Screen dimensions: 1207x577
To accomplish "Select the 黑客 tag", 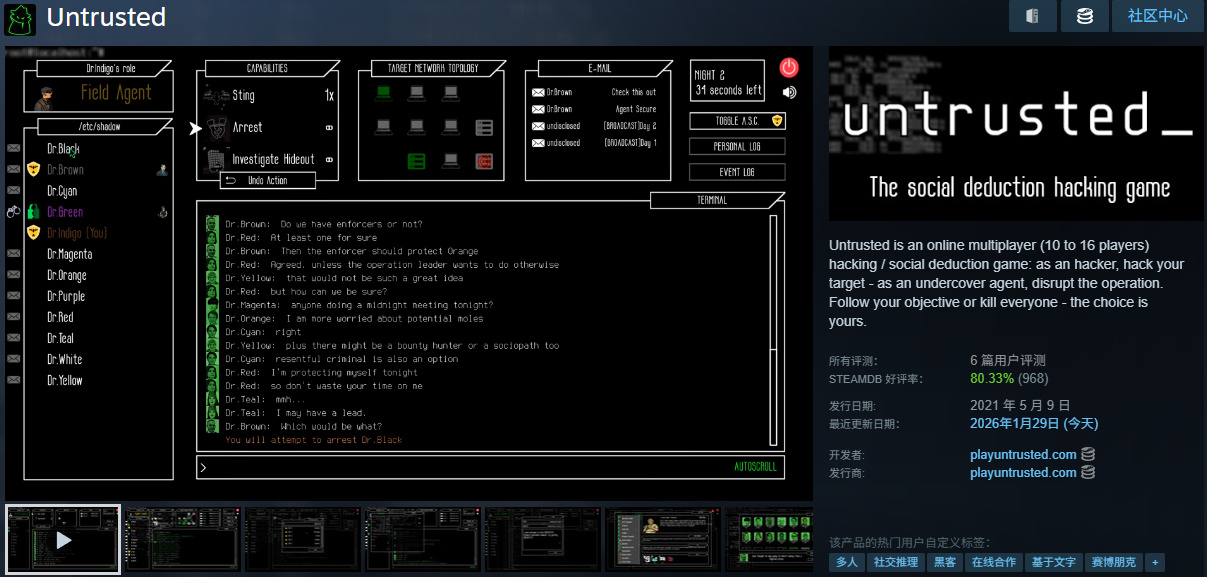I will click(945, 562).
